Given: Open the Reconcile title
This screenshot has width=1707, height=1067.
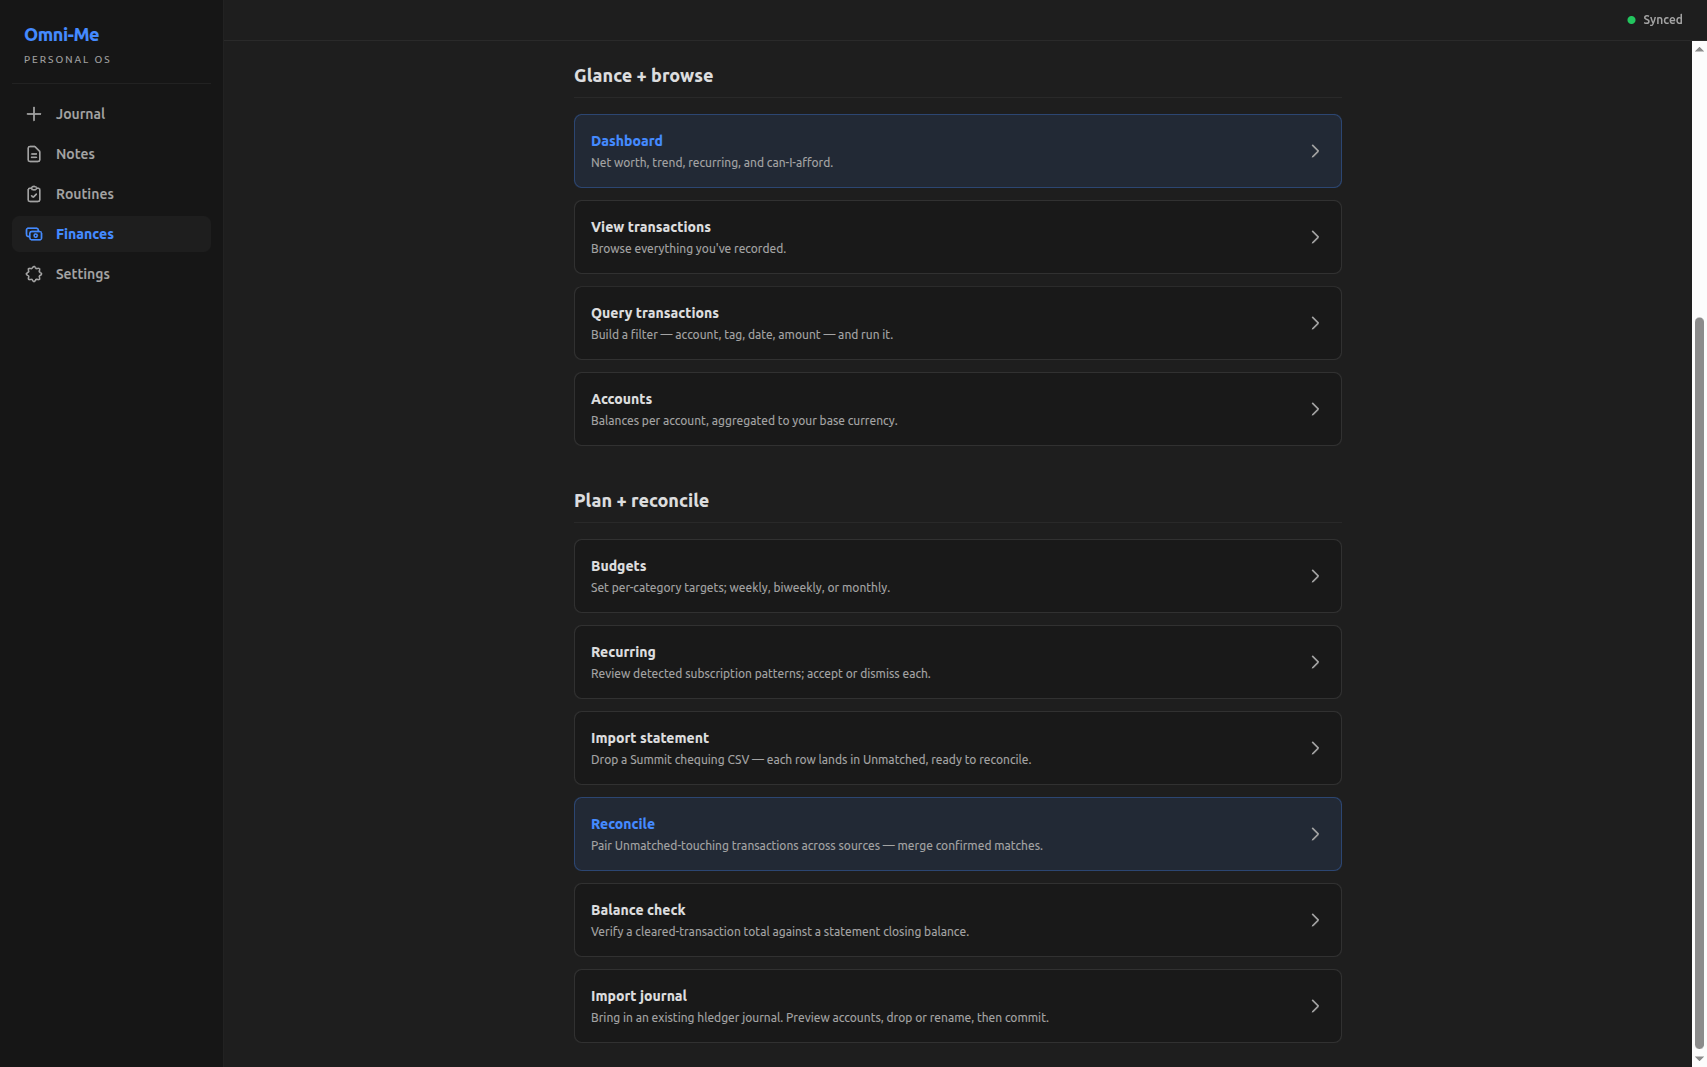Looking at the screenshot, I should pyautogui.click(x=623, y=824).
